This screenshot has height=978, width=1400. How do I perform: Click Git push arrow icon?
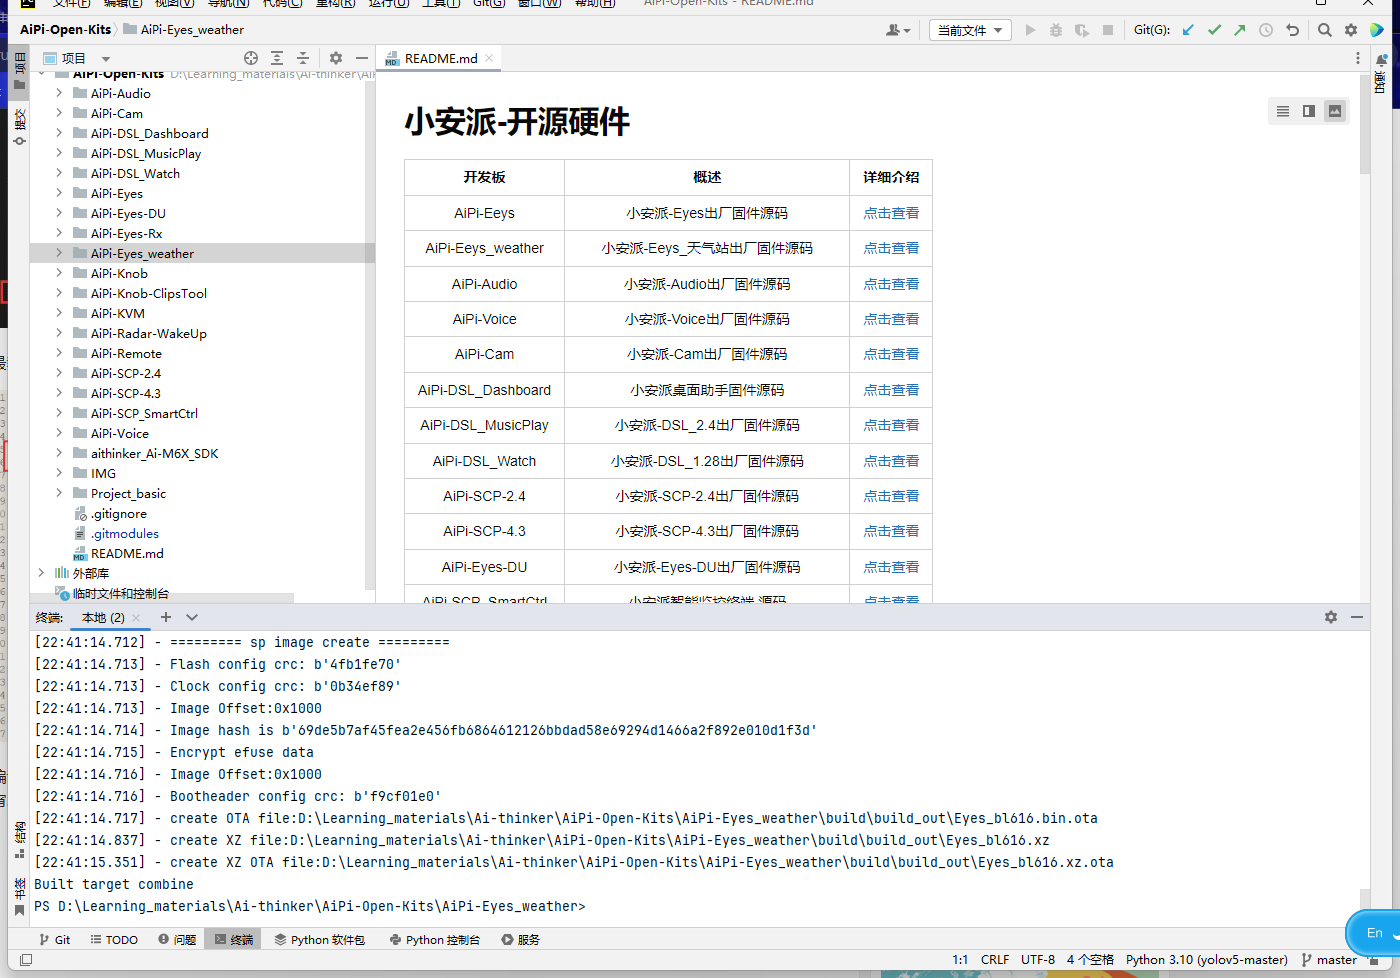pyautogui.click(x=1240, y=30)
